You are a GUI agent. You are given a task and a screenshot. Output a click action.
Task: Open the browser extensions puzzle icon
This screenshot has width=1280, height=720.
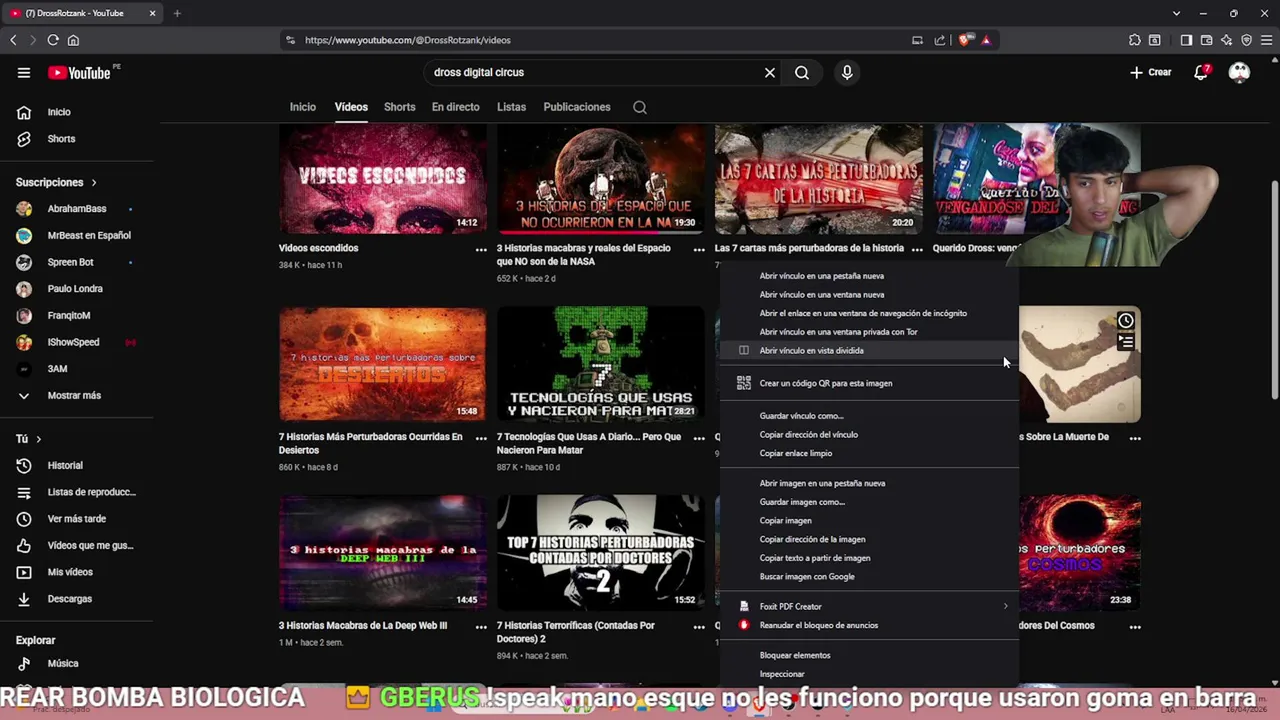1135,40
